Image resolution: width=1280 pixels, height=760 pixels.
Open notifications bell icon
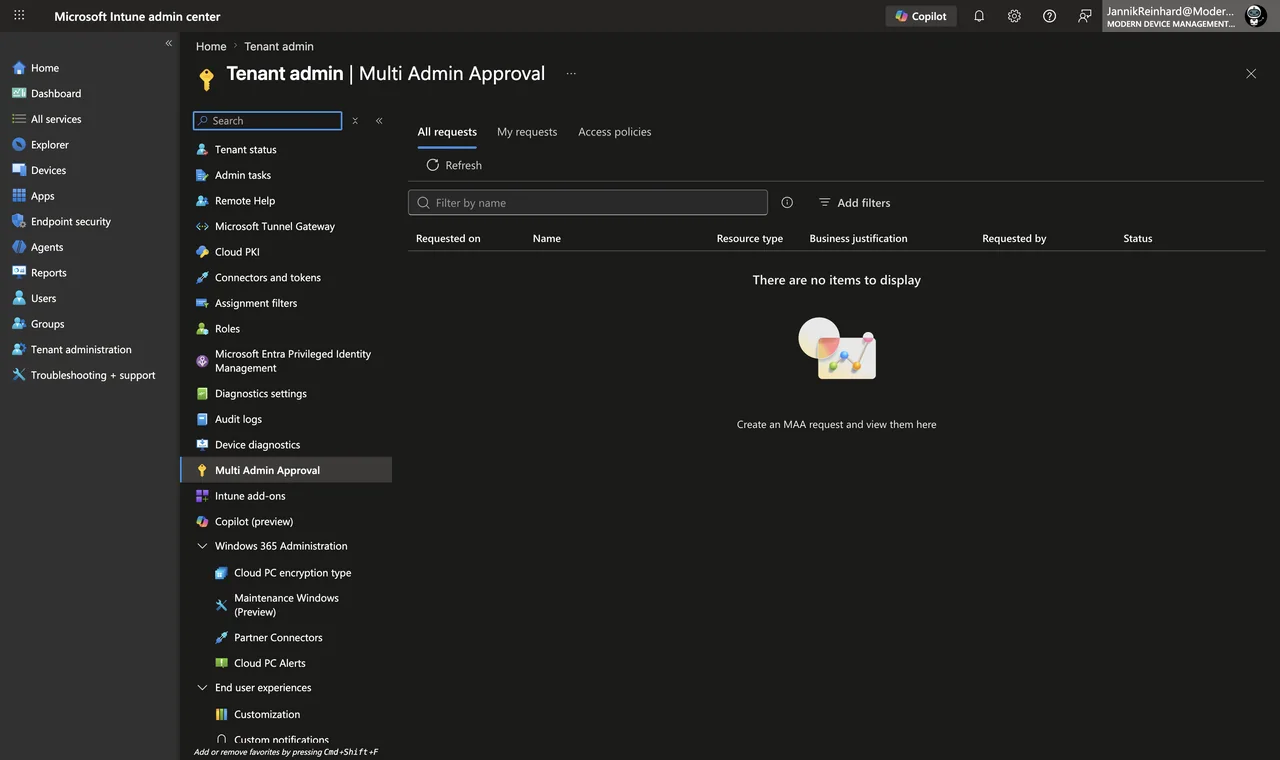point(979,16)
